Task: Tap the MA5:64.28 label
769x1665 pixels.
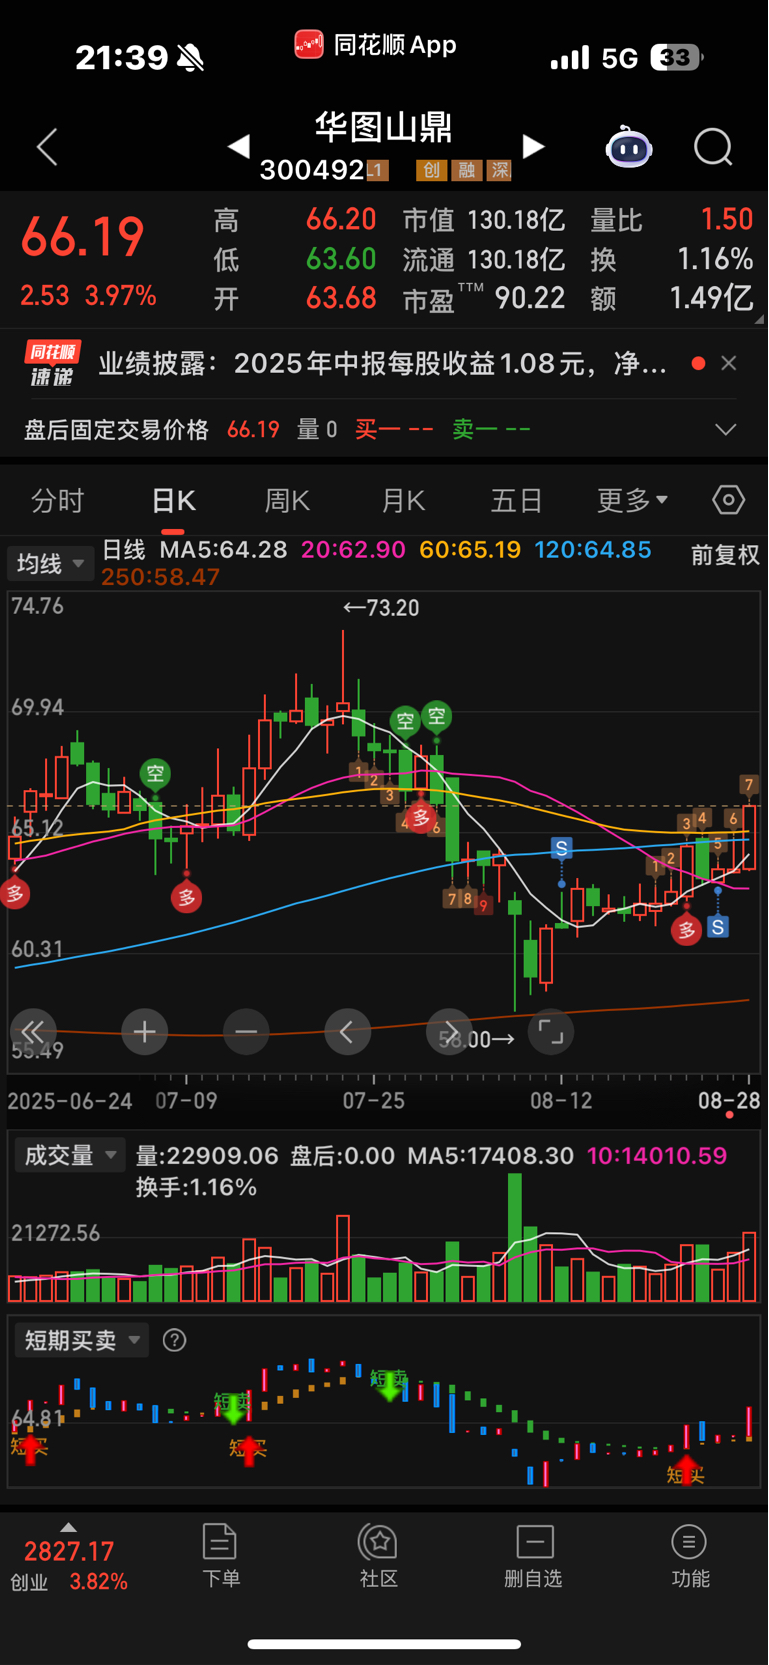Action: click(223, 550)
